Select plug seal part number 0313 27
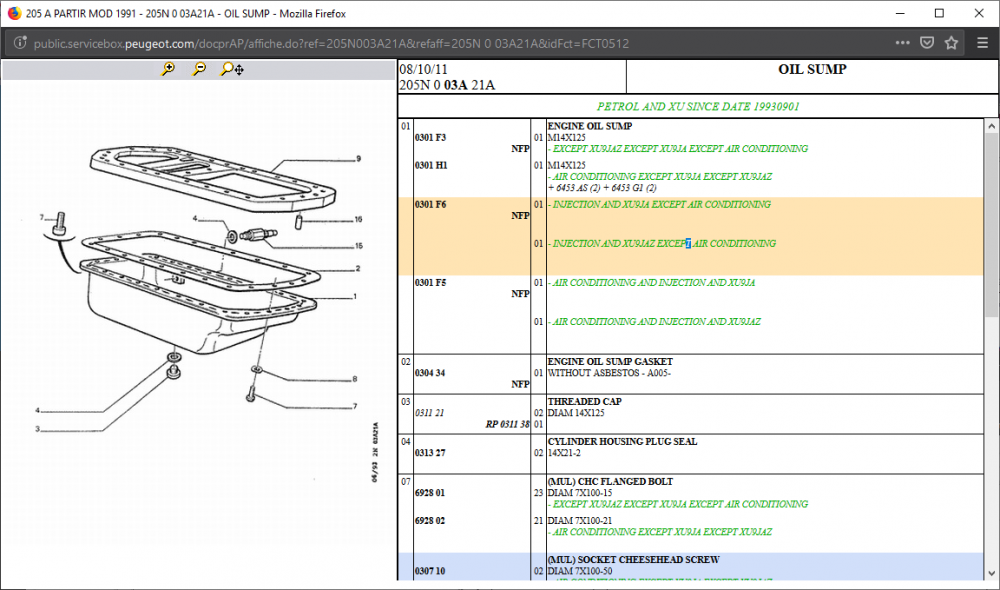The height and width of the screenshot is (590, 1000). click(430, 453)
